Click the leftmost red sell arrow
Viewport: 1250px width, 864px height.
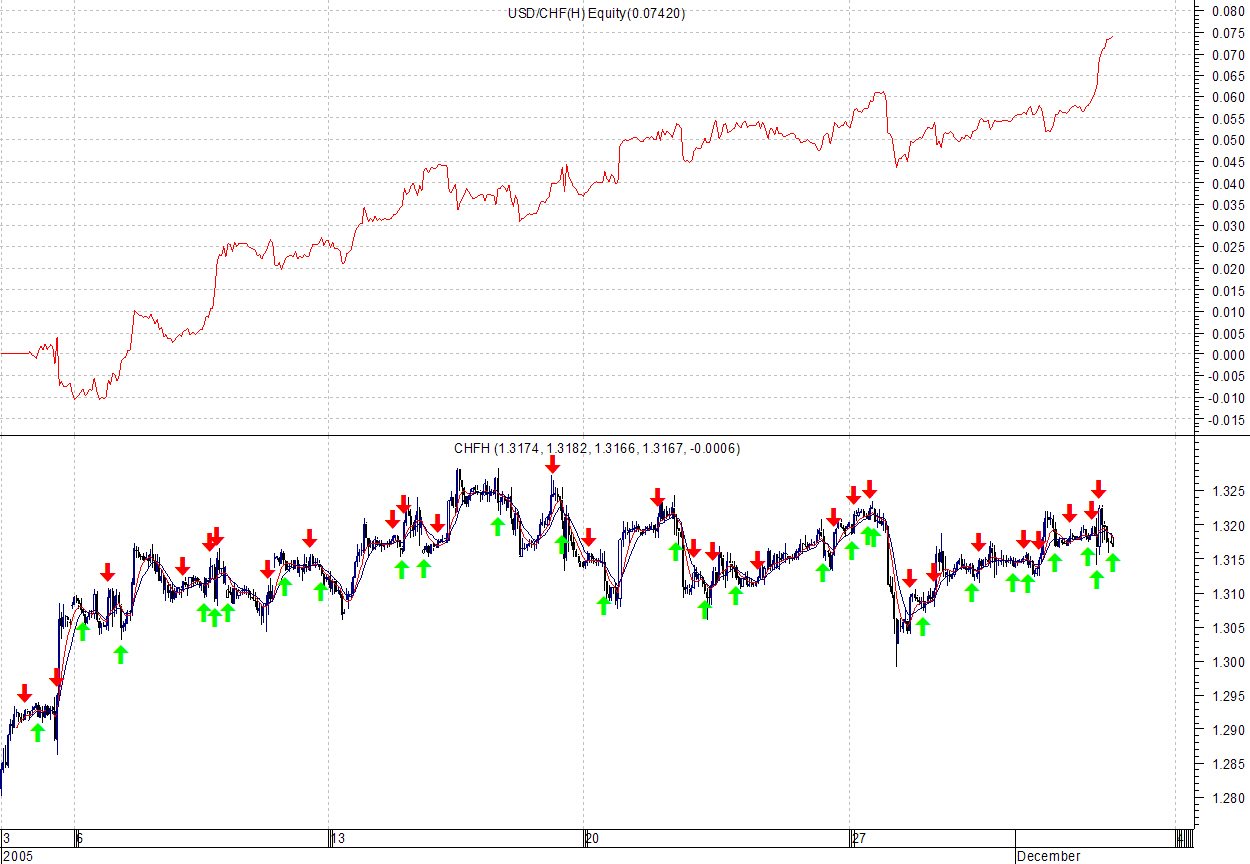point(24,693)
